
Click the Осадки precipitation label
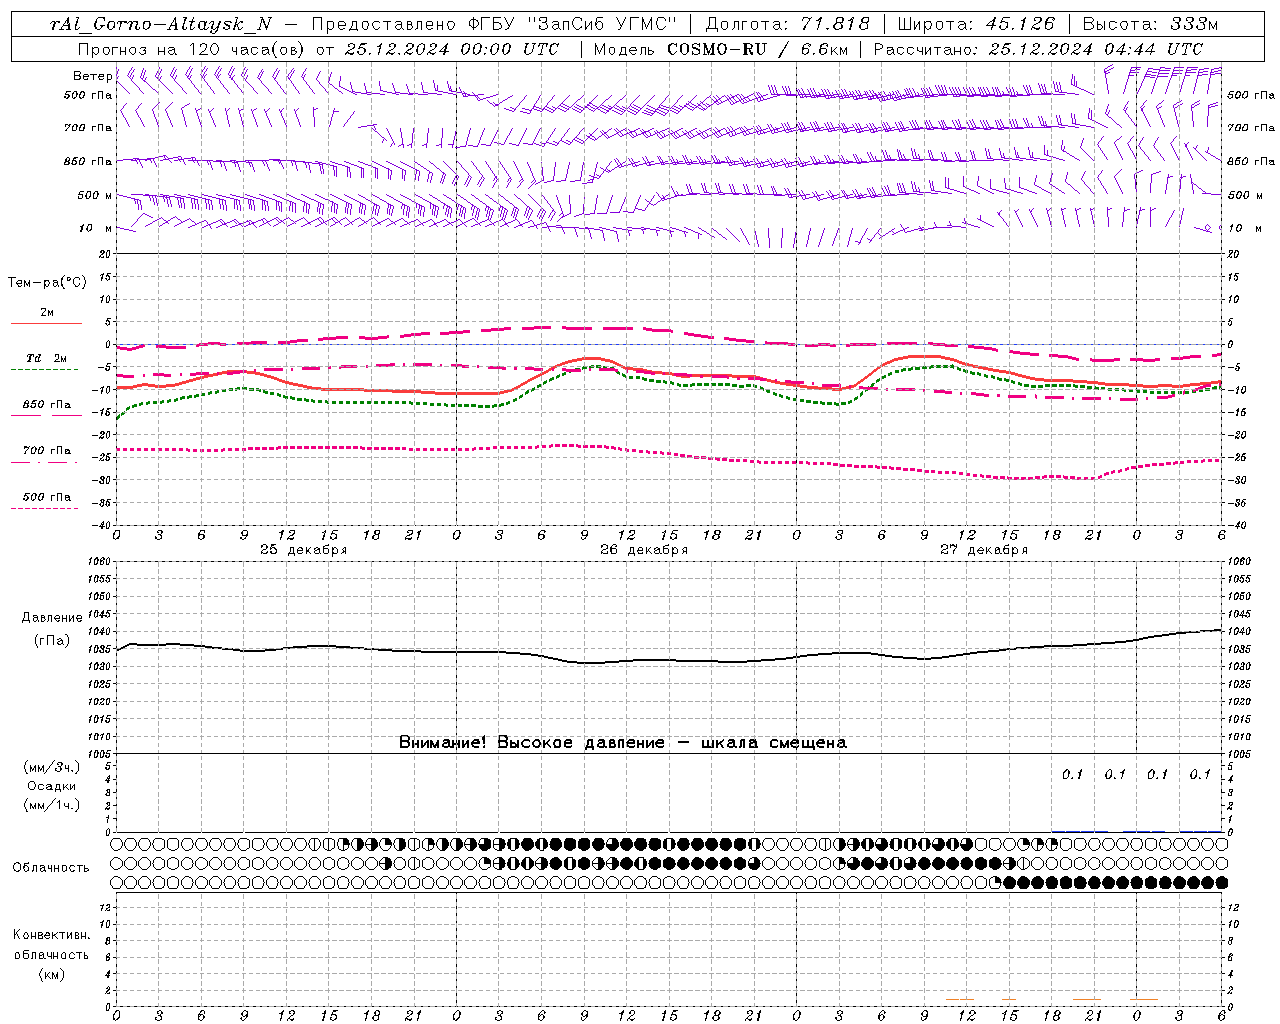(x=52, y=786)
